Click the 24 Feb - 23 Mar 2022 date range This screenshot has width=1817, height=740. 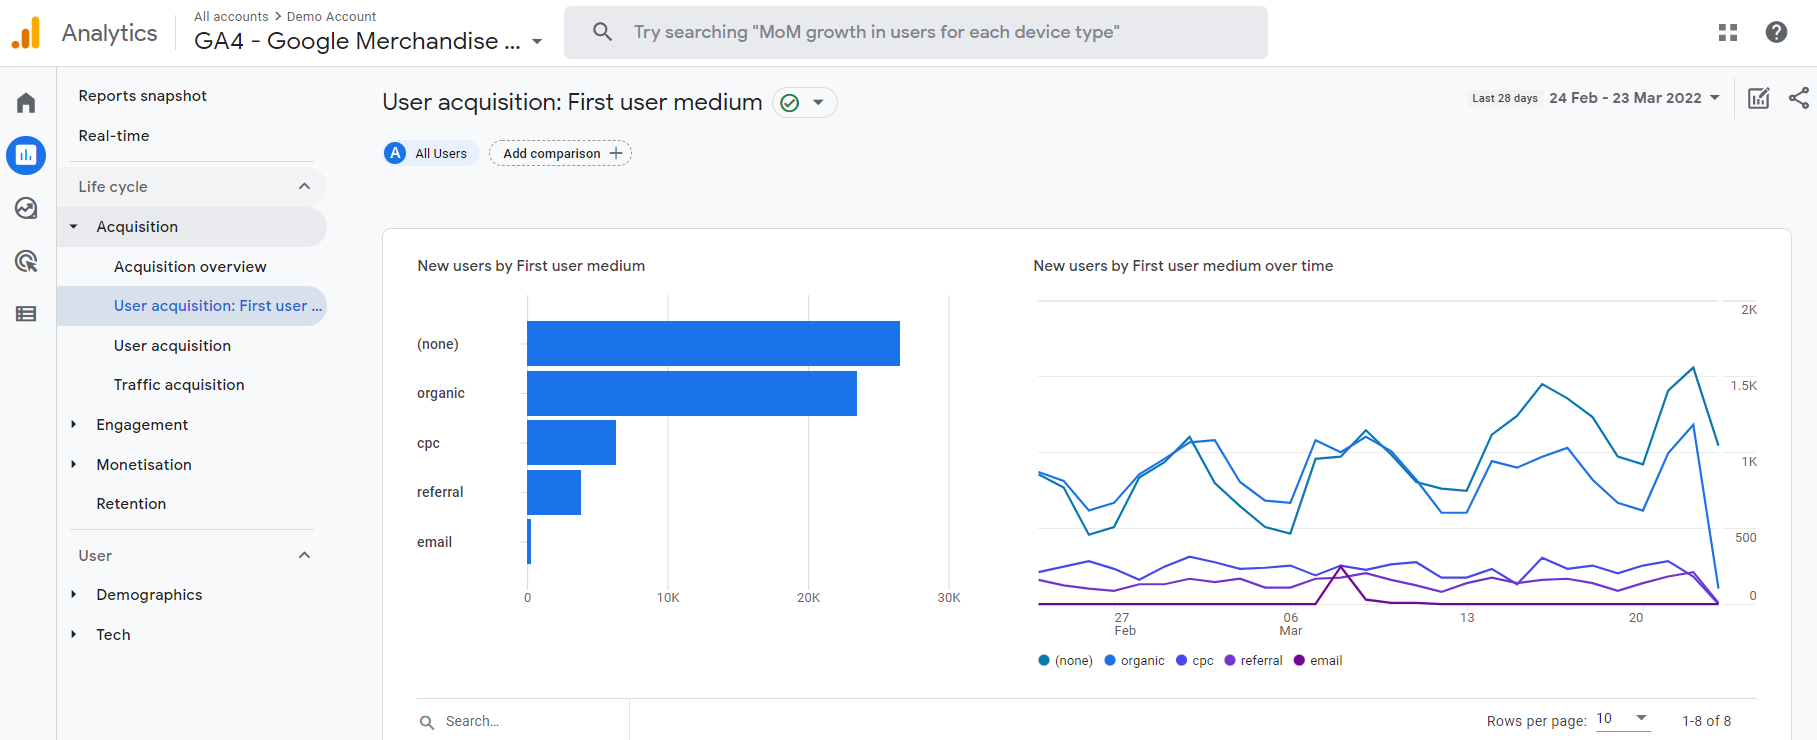(1625, 98)
